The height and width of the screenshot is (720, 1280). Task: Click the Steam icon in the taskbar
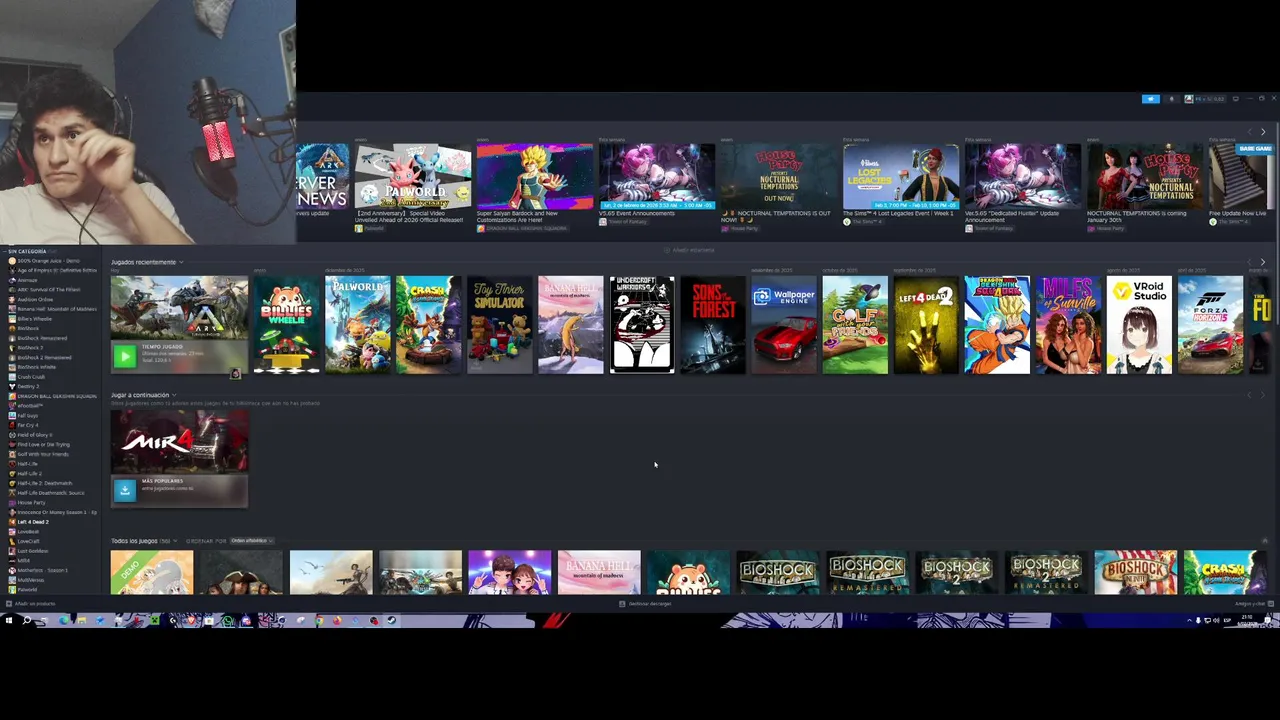click(391, 620)
